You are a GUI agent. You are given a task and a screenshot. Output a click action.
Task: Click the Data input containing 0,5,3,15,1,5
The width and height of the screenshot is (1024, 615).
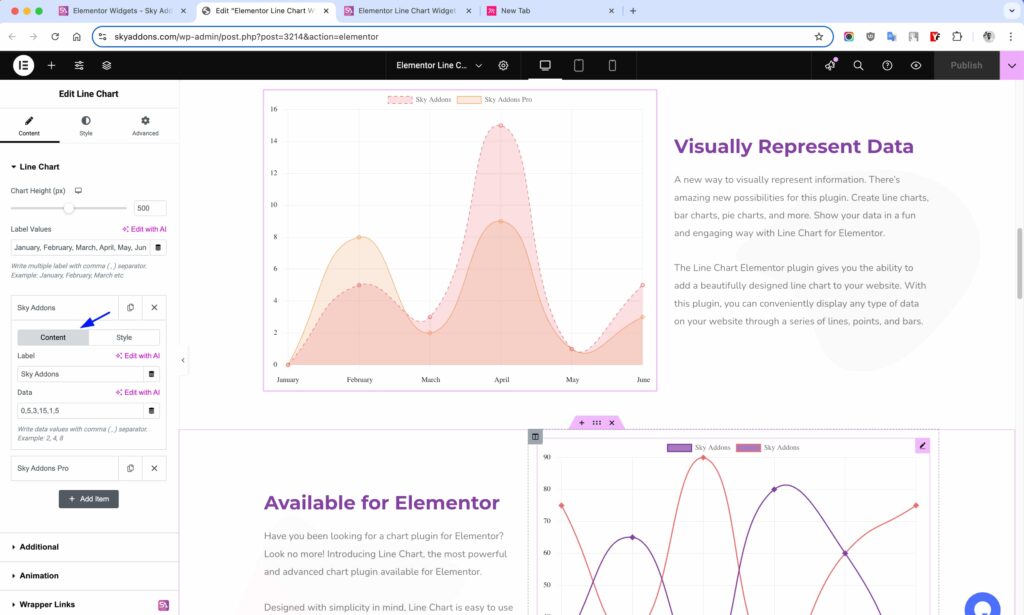click(80, 411)
